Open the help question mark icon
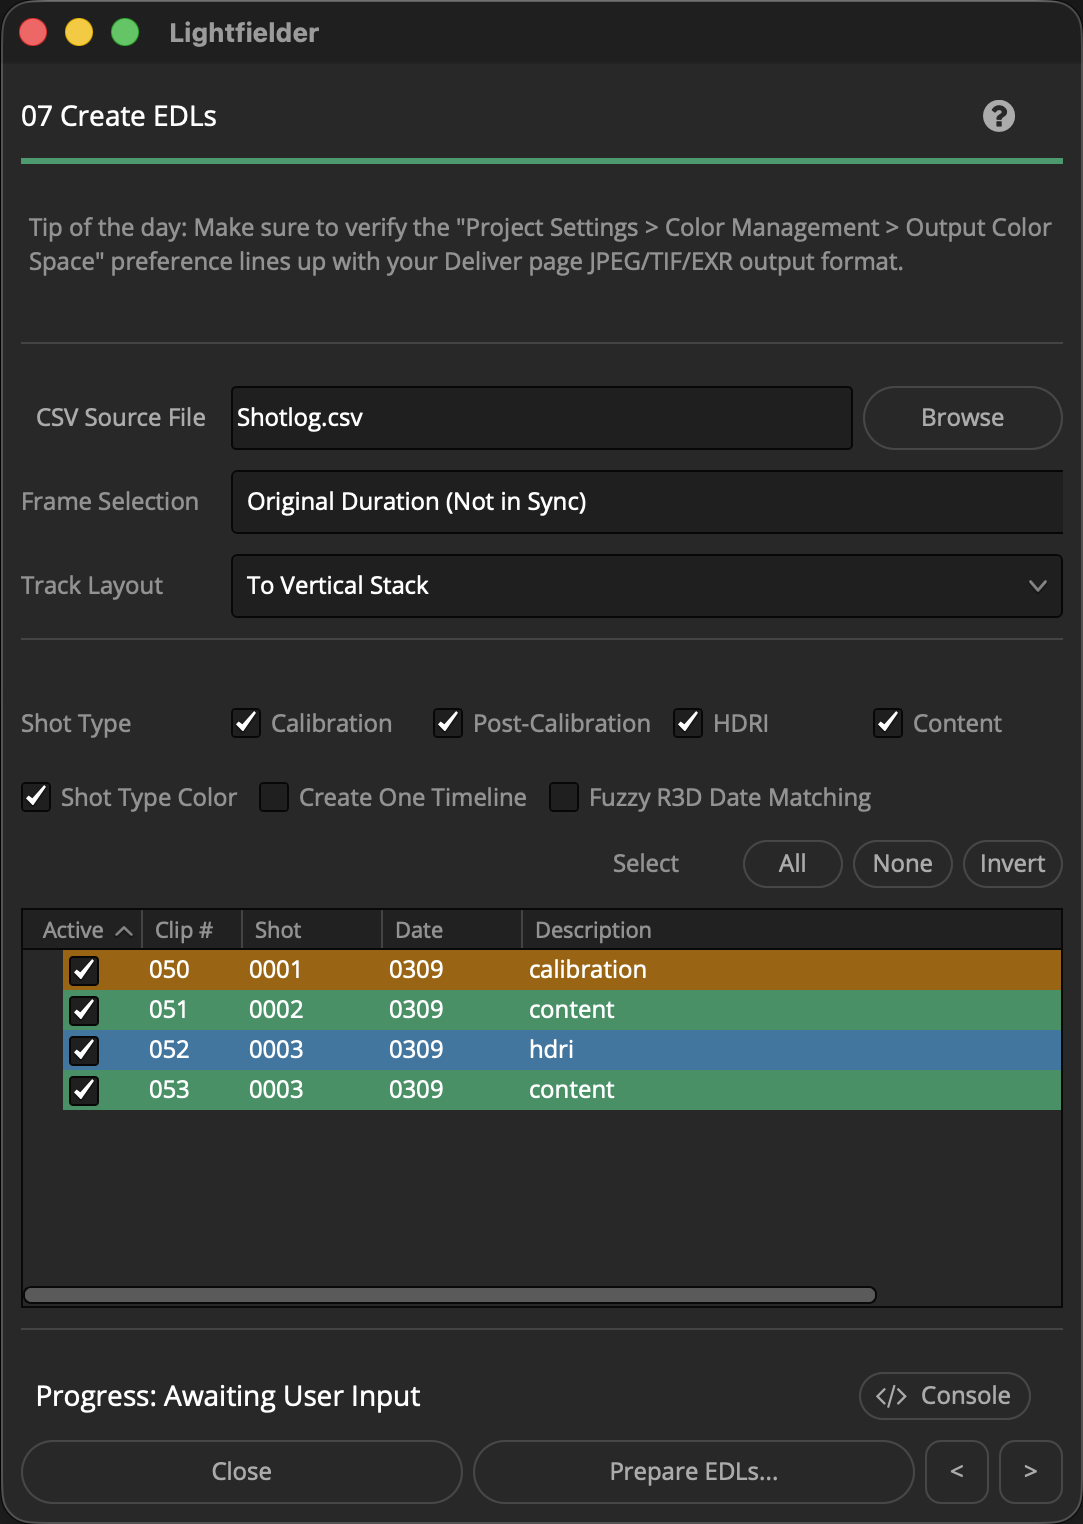Viewport: 1083px width, 1524px height. click(x=998, y=116)
